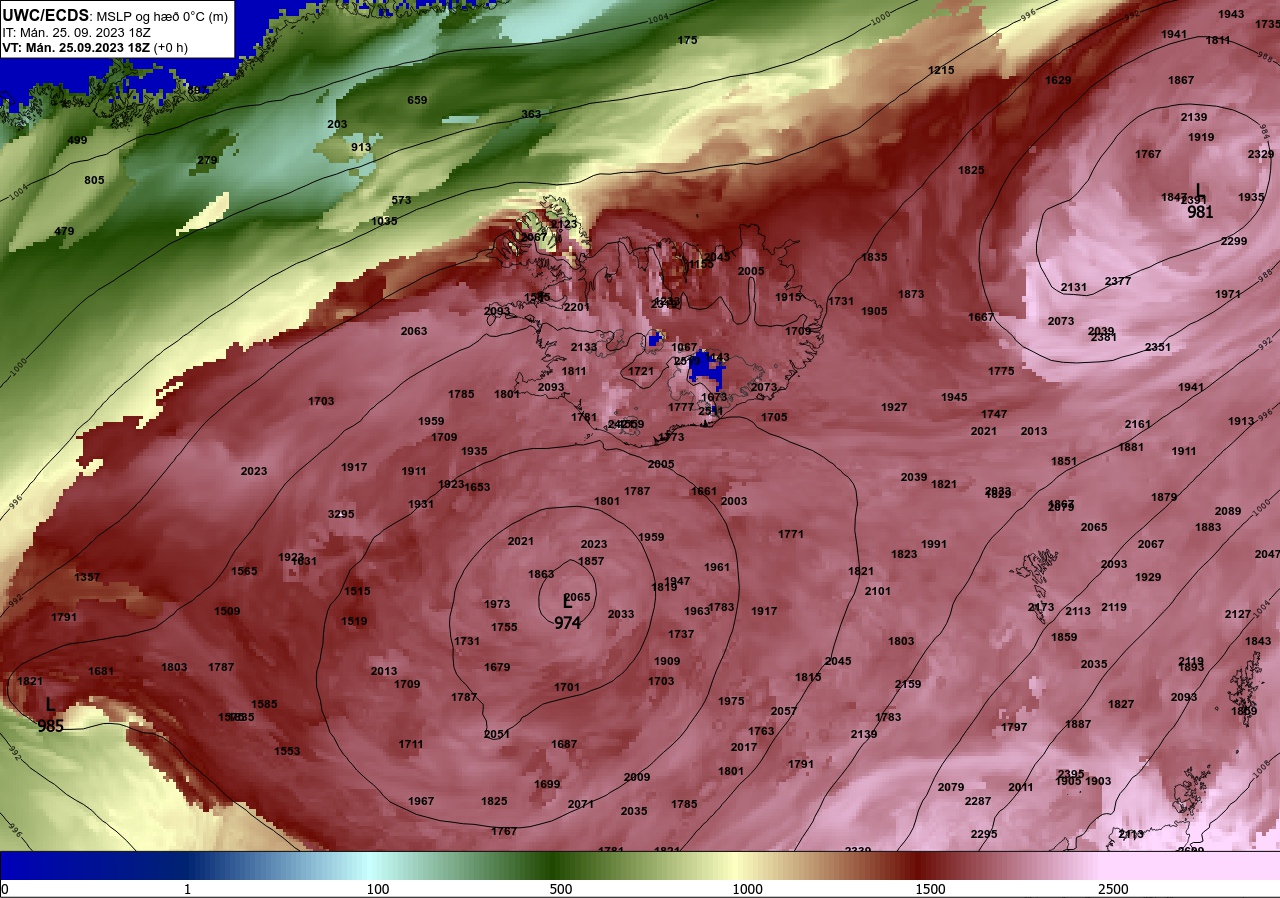Viewport: 1280px width, 898px height.
Task: Click the height value 1357
Action: point(87,577)
